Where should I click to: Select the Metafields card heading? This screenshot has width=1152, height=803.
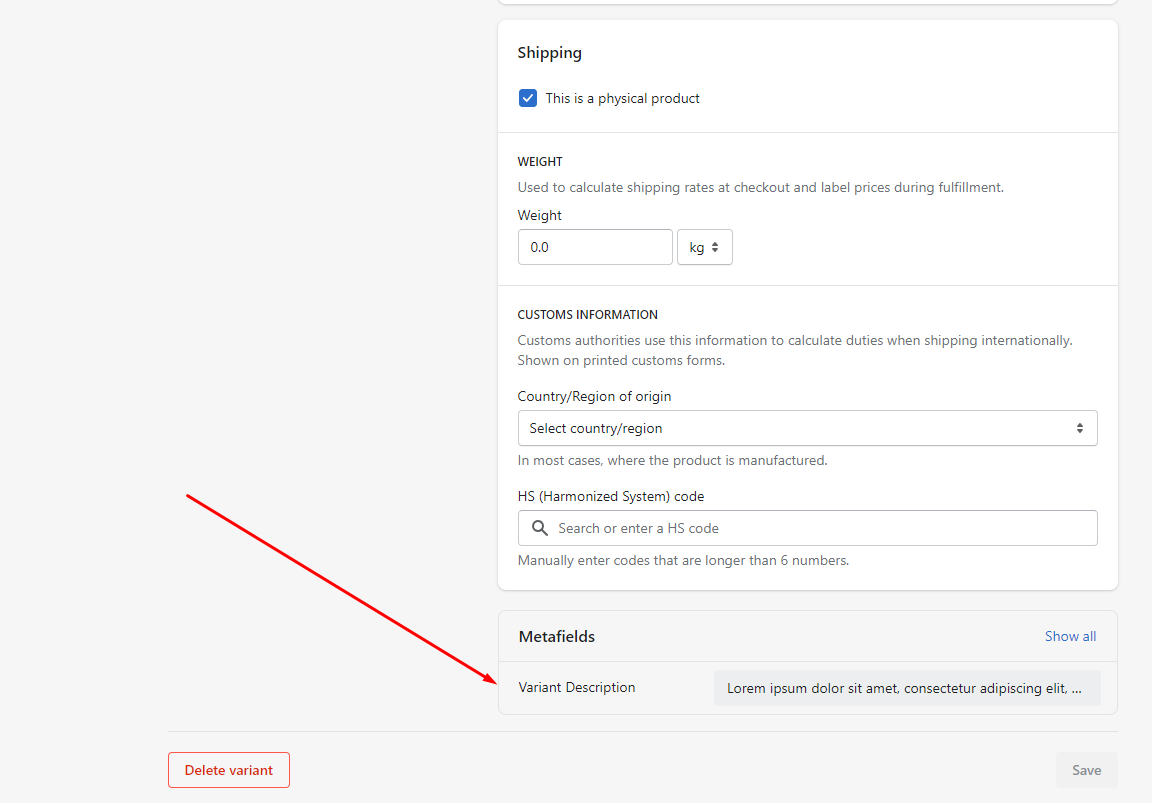(556, 636)
